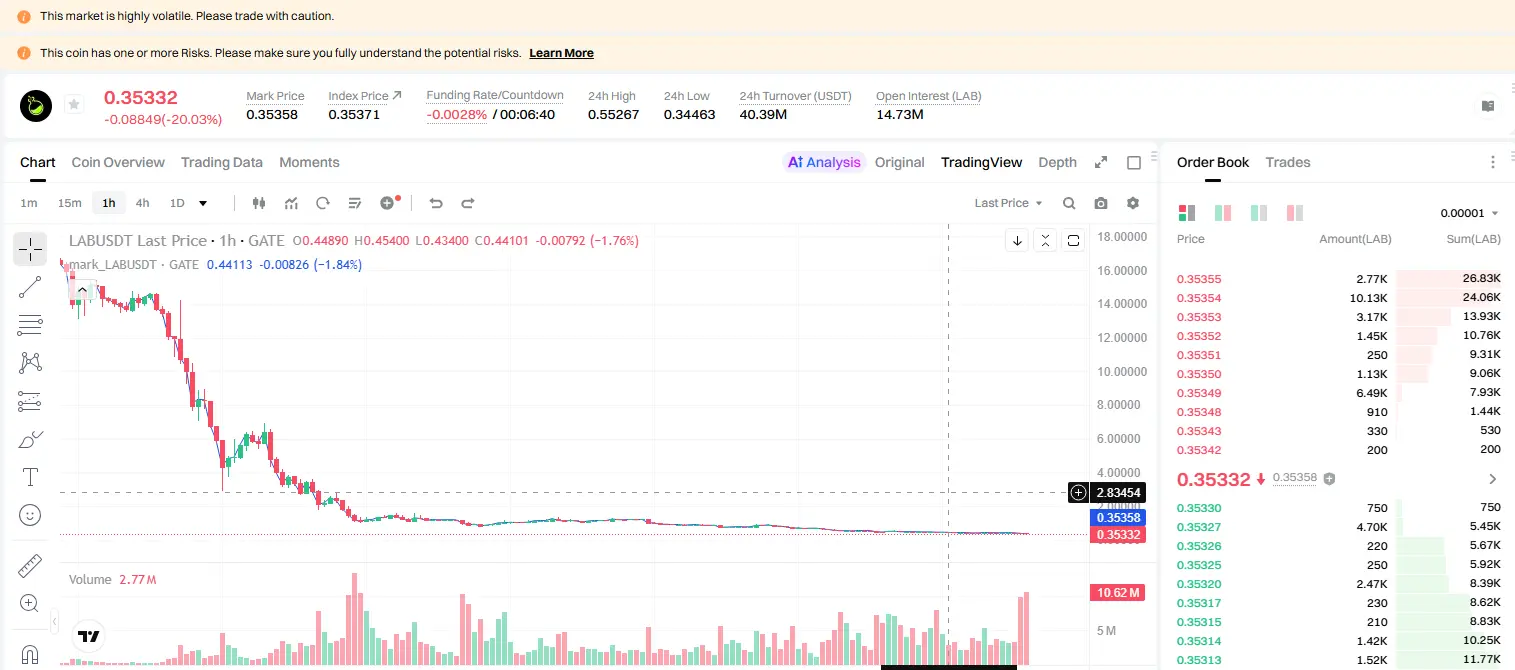
Task: Add LAB to favorites with star
Action: pos(74,104)
